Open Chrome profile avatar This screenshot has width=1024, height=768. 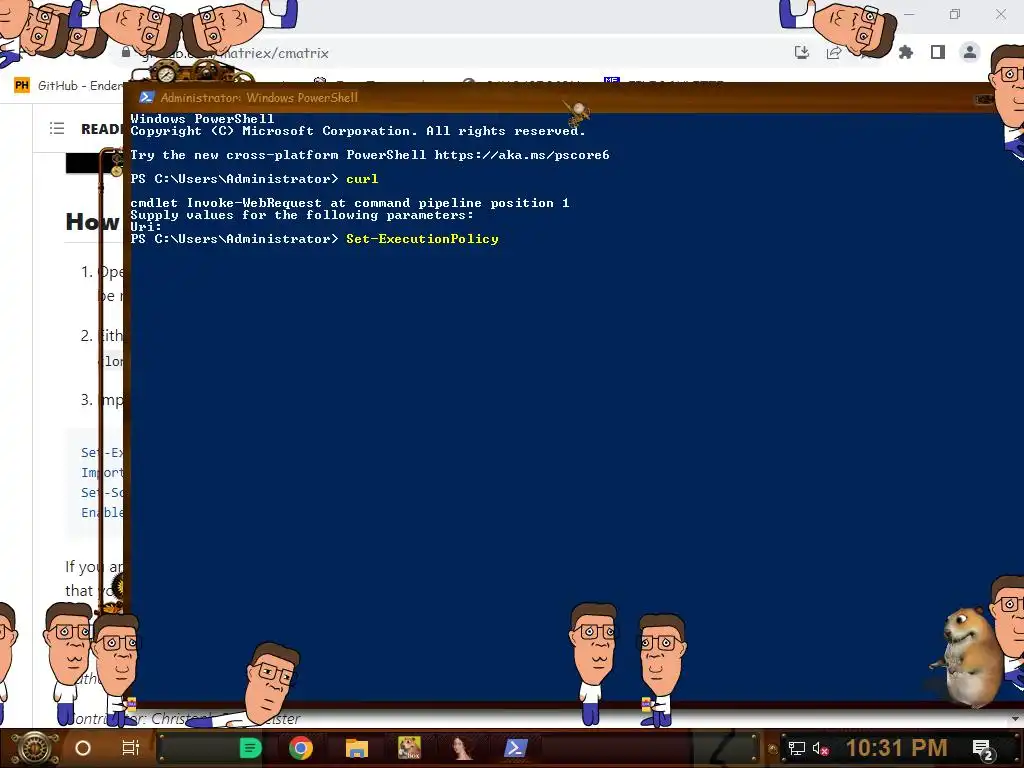coord(970,52)
